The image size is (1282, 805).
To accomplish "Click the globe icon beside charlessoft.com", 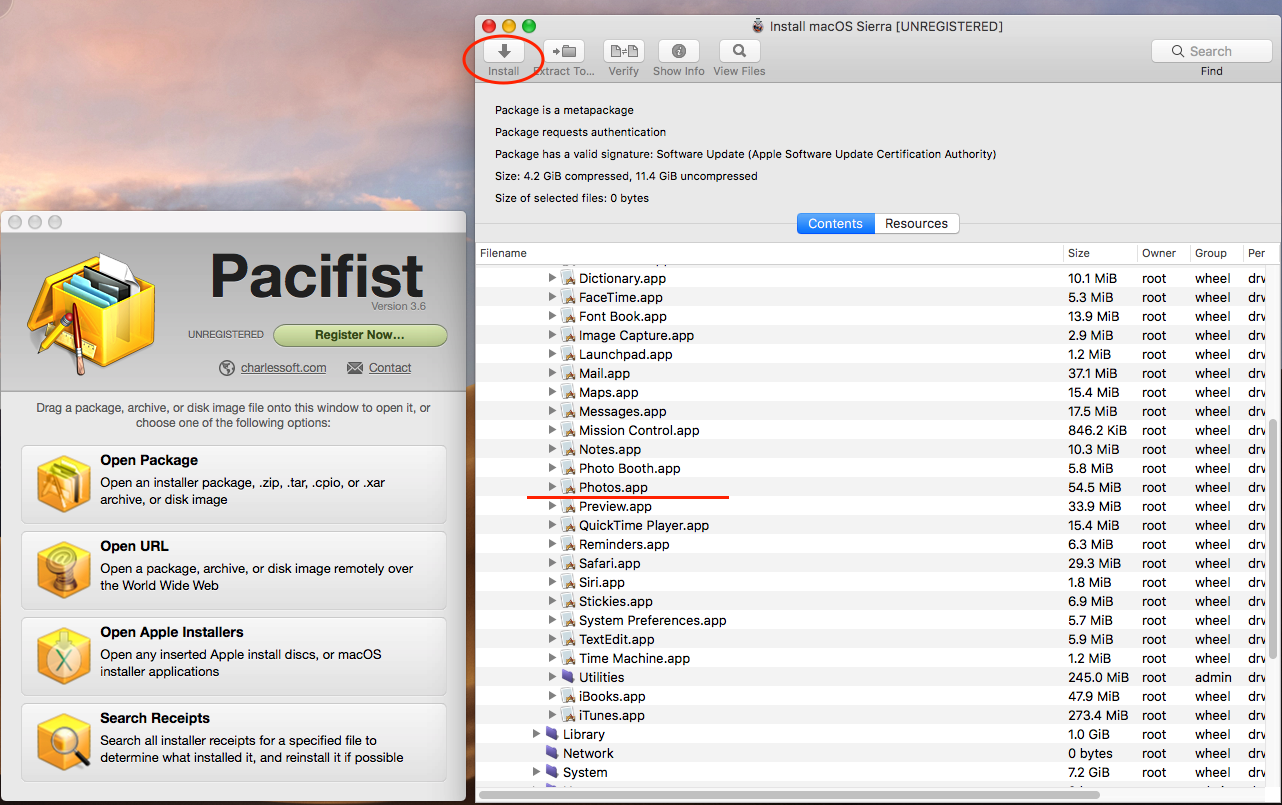I will click(227, 368).
